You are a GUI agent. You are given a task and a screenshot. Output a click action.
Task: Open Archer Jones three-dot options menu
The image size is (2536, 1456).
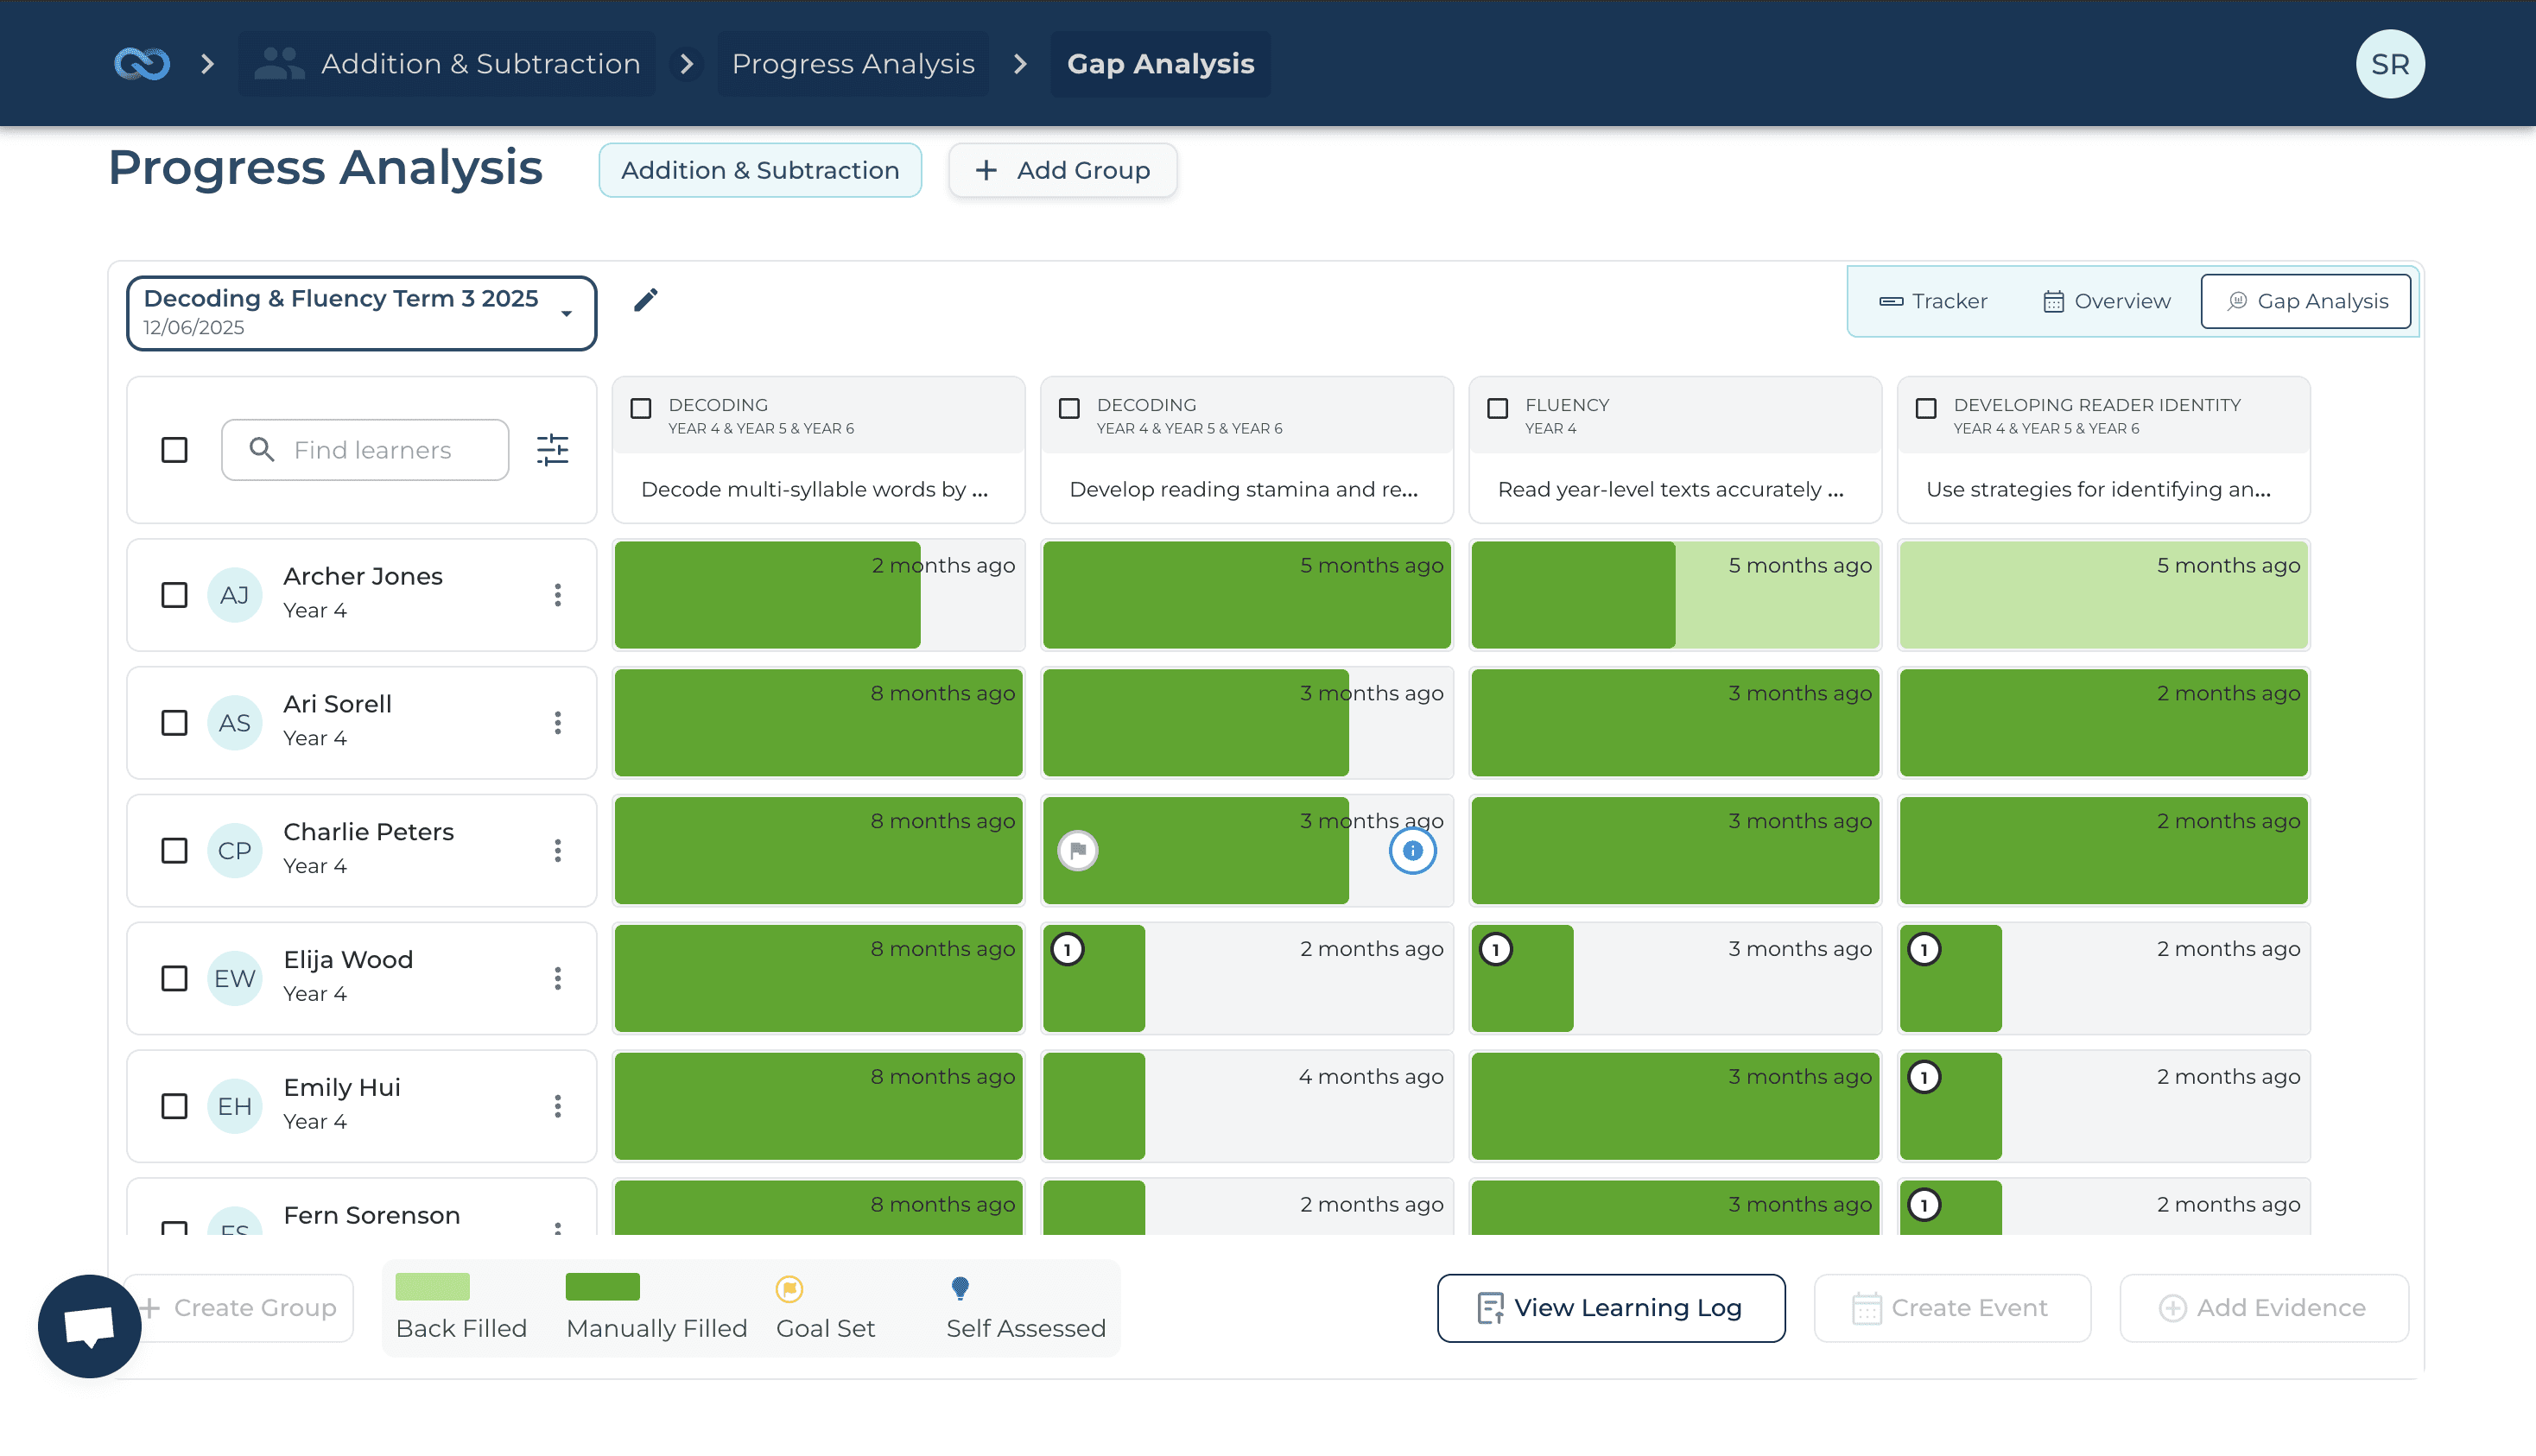coord(557,595)
